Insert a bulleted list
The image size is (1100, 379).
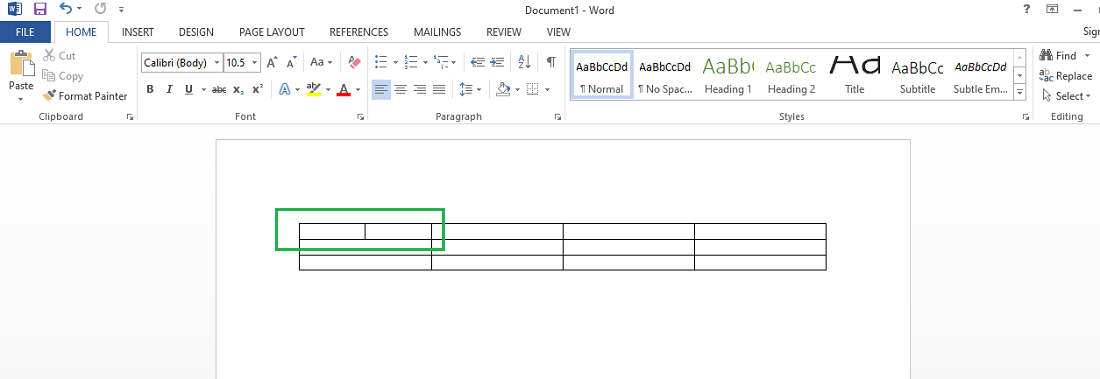click(x=382, y=62)
